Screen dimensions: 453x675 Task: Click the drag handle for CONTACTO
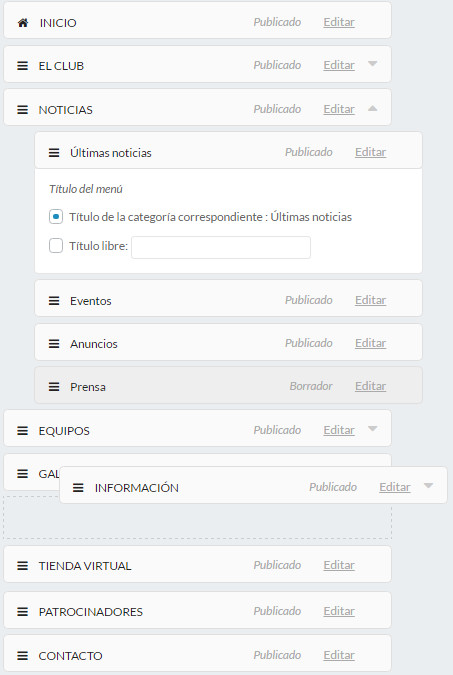coord(22,656)
